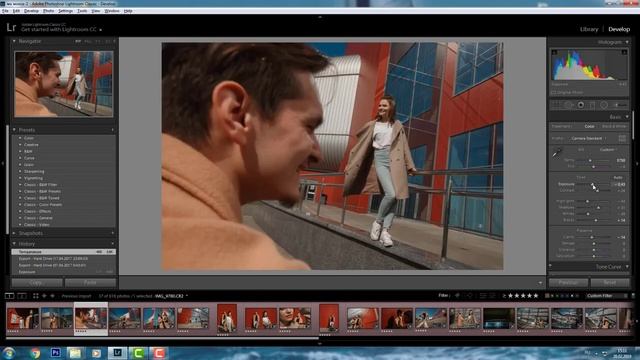Switch to the Develop module
This screenshot has height=360, width=640.
point(619,29)
